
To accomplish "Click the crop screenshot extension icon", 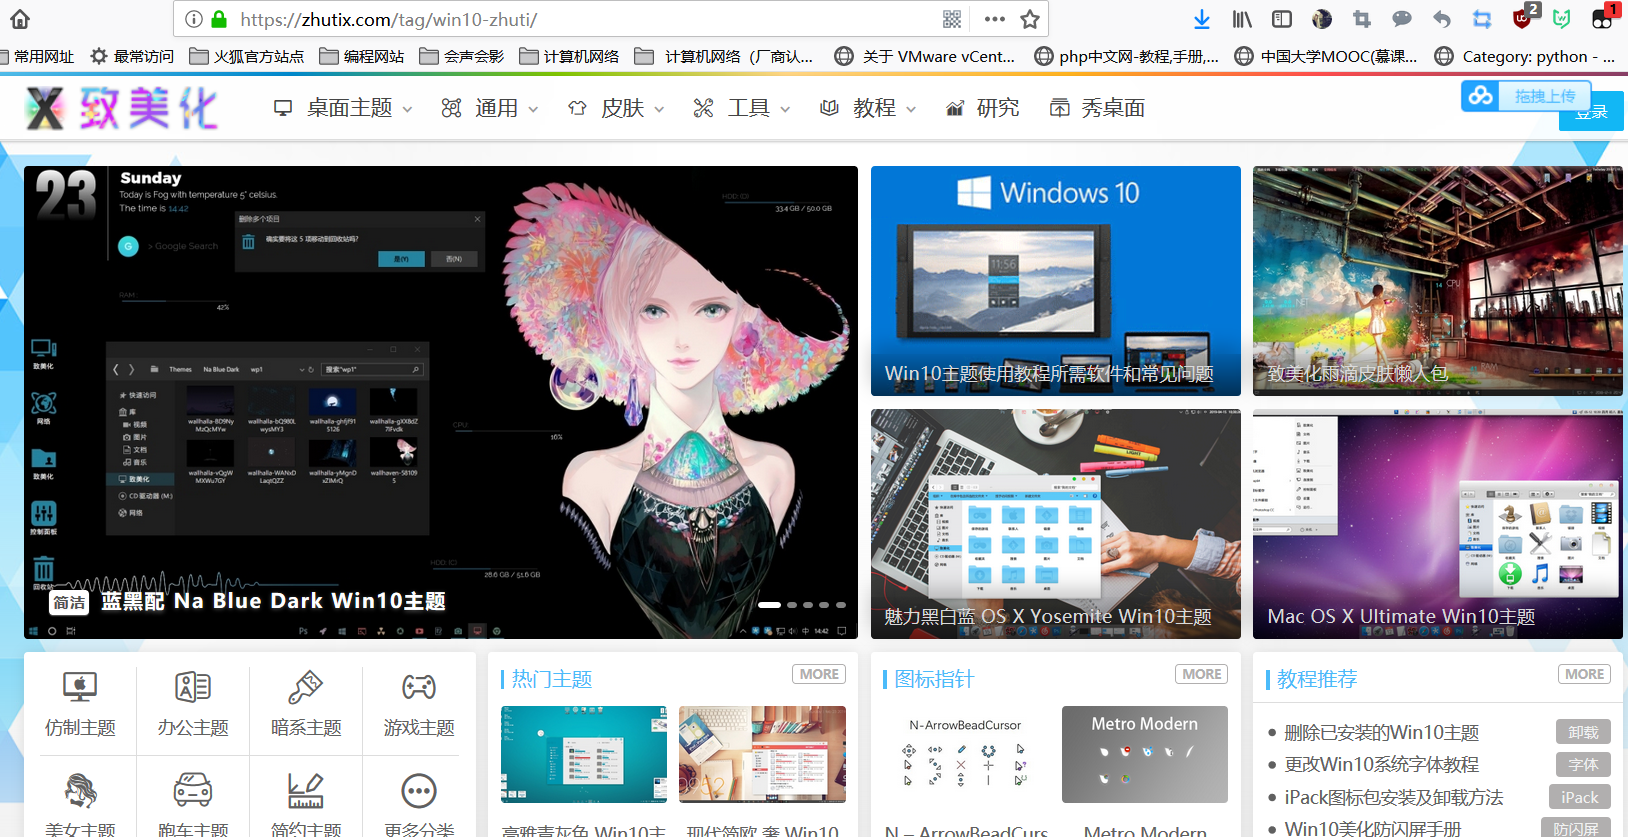I will point(1362,19).
